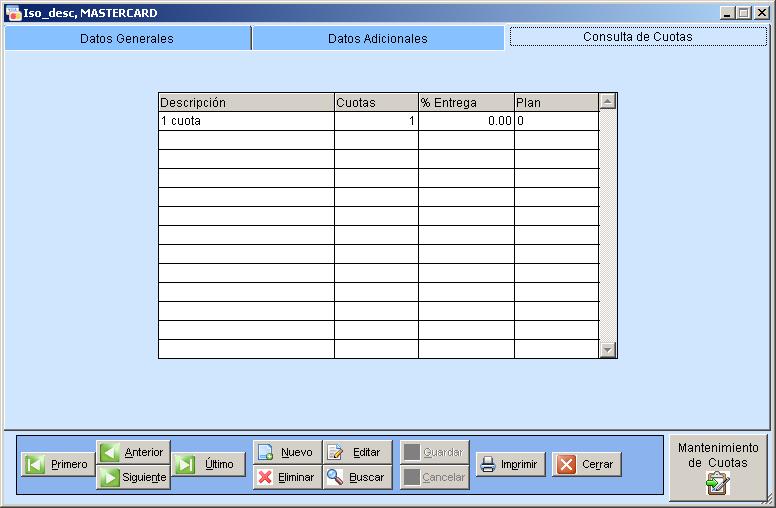776x508 pixels.
Task: Switch to the Datos Generales tab
Action: (127, 38)
